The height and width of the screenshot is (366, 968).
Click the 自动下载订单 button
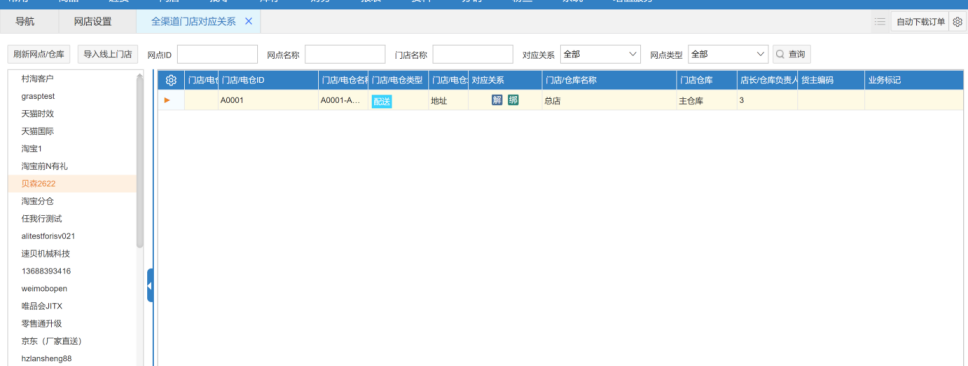pyautogui.click(x=920, y=22)
